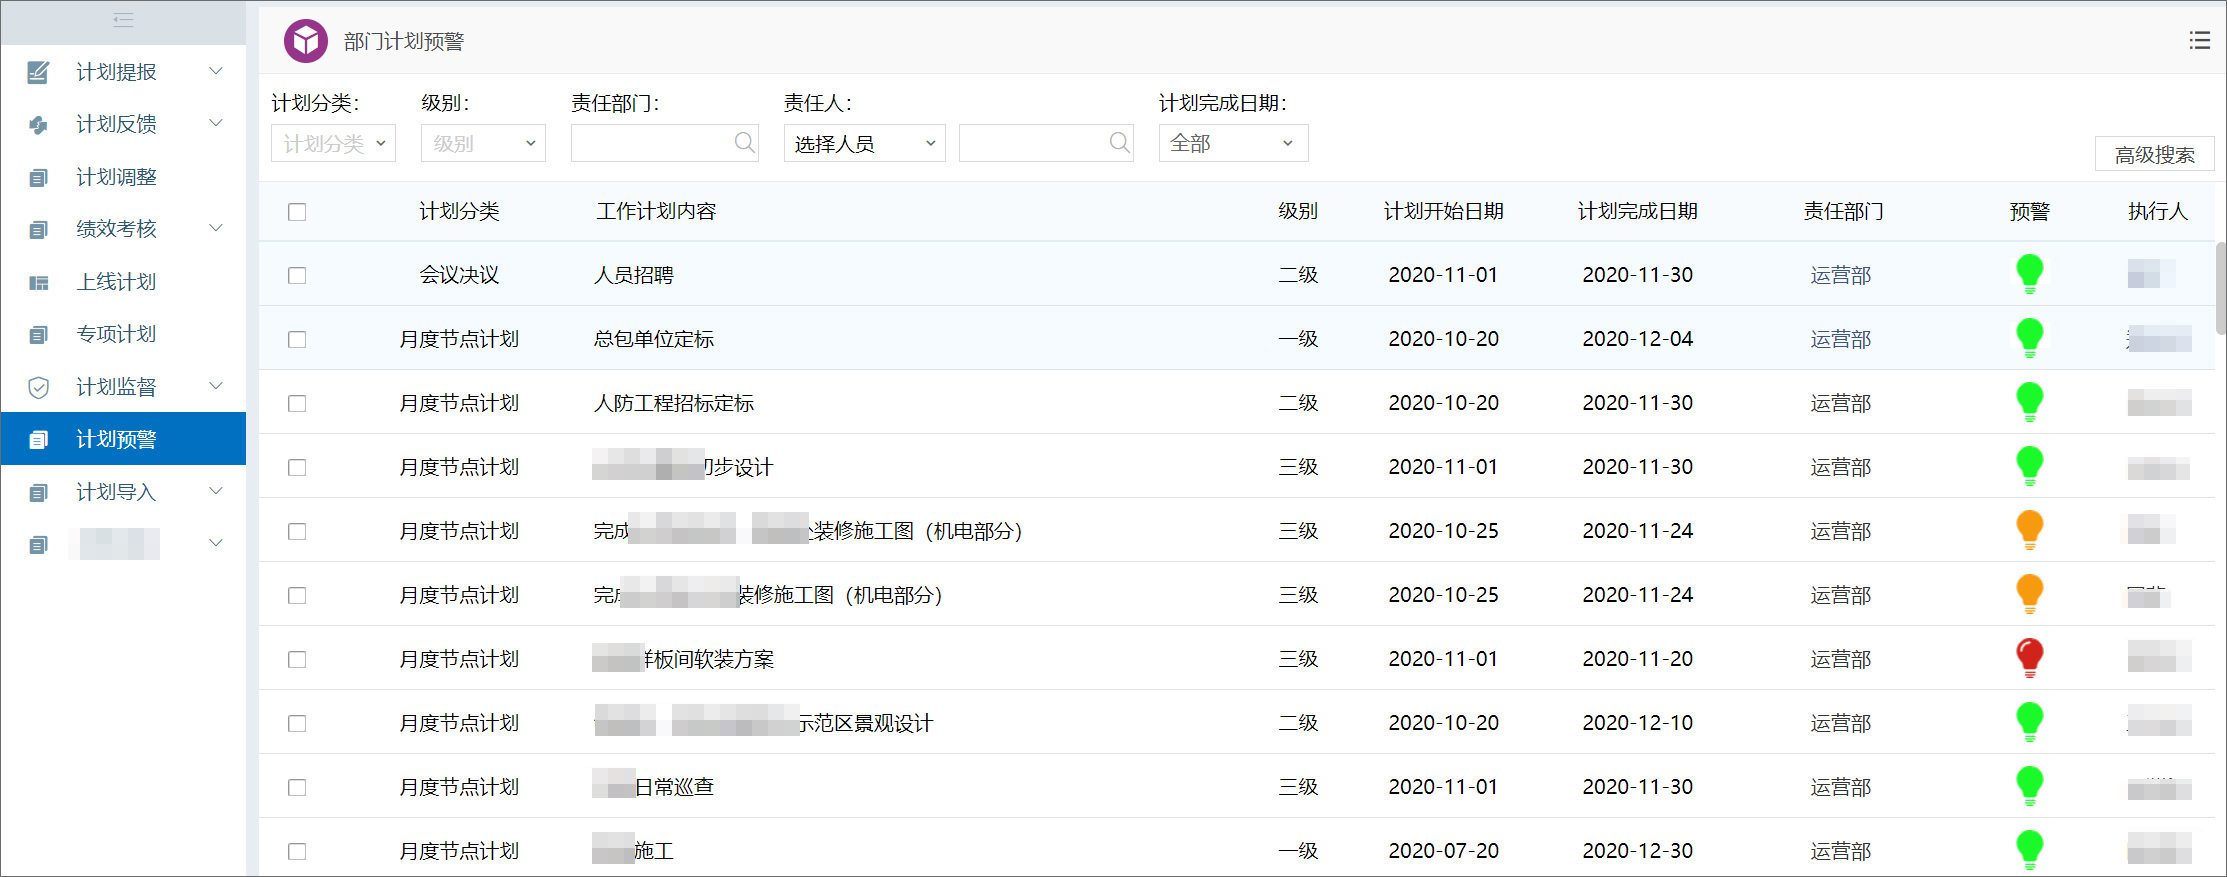Expand the 计划导入 menu chevron
Viewport: 2227px width, 877px height.
[x=215, y=491]
